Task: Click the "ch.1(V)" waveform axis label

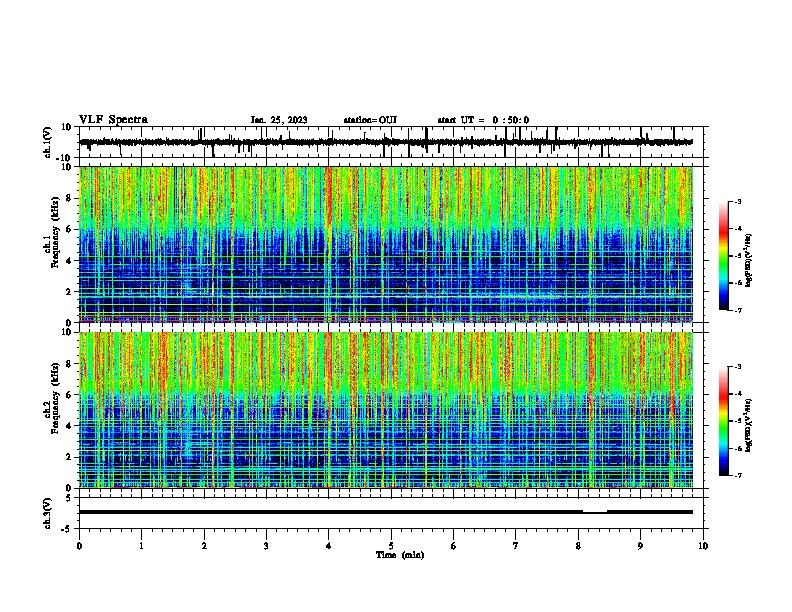Action: point(48,142)
